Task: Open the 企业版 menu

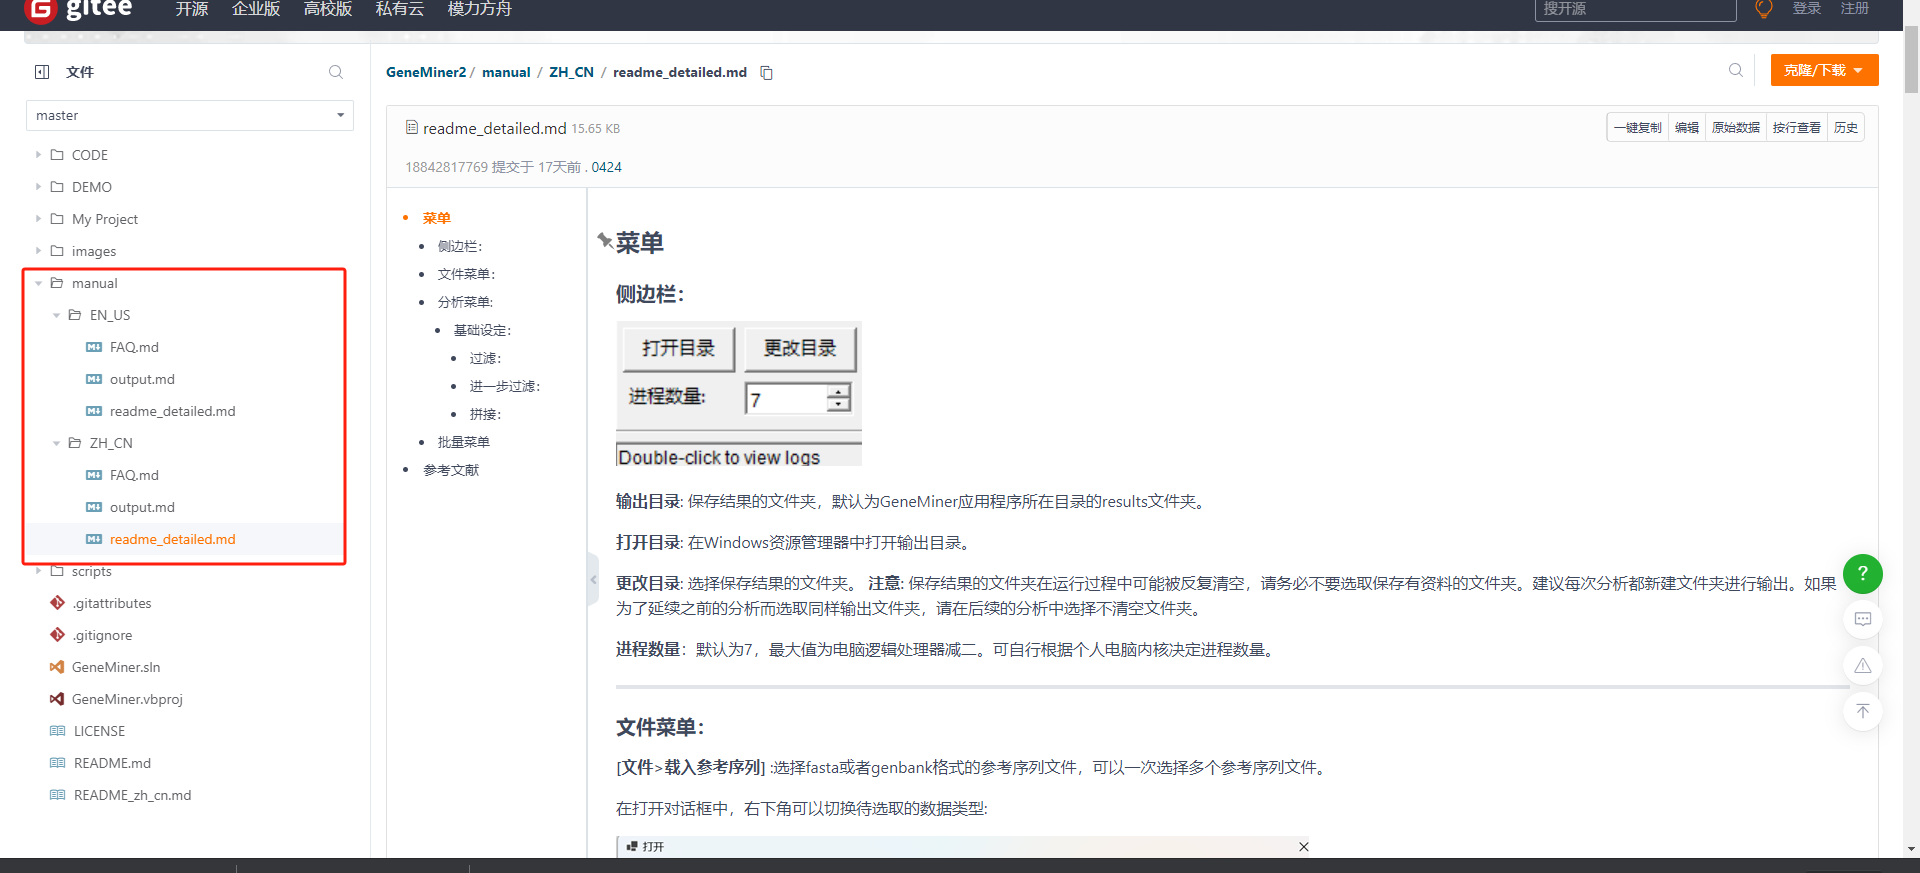Action: tap(256, 9)
